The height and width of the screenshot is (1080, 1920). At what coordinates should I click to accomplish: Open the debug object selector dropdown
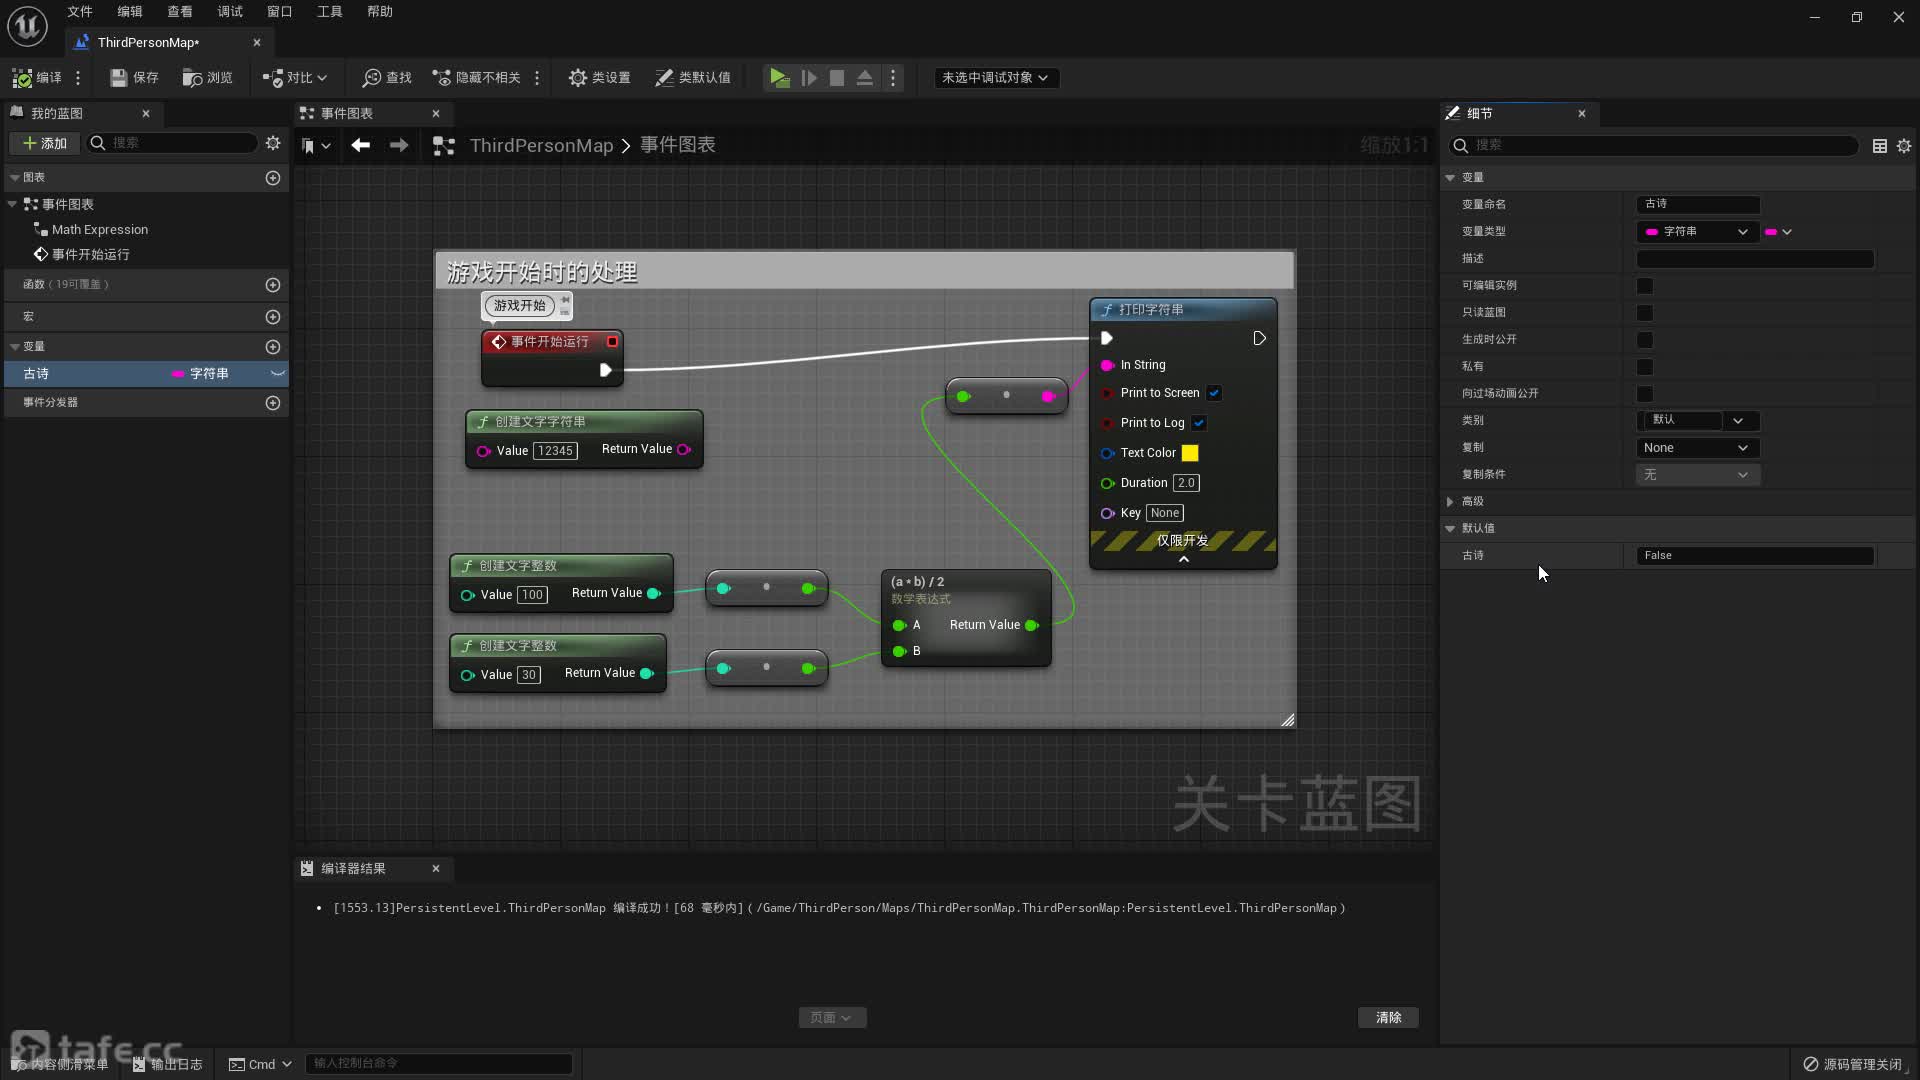click(995, 78)
